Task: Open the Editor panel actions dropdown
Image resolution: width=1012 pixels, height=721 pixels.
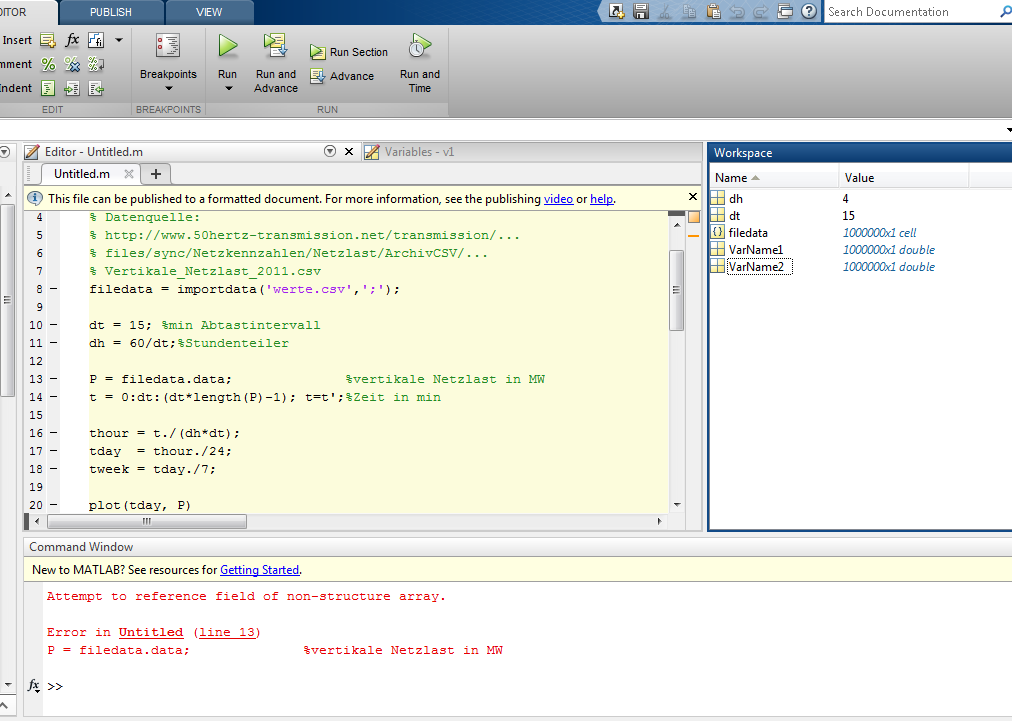Action: (x=330, y=152)
